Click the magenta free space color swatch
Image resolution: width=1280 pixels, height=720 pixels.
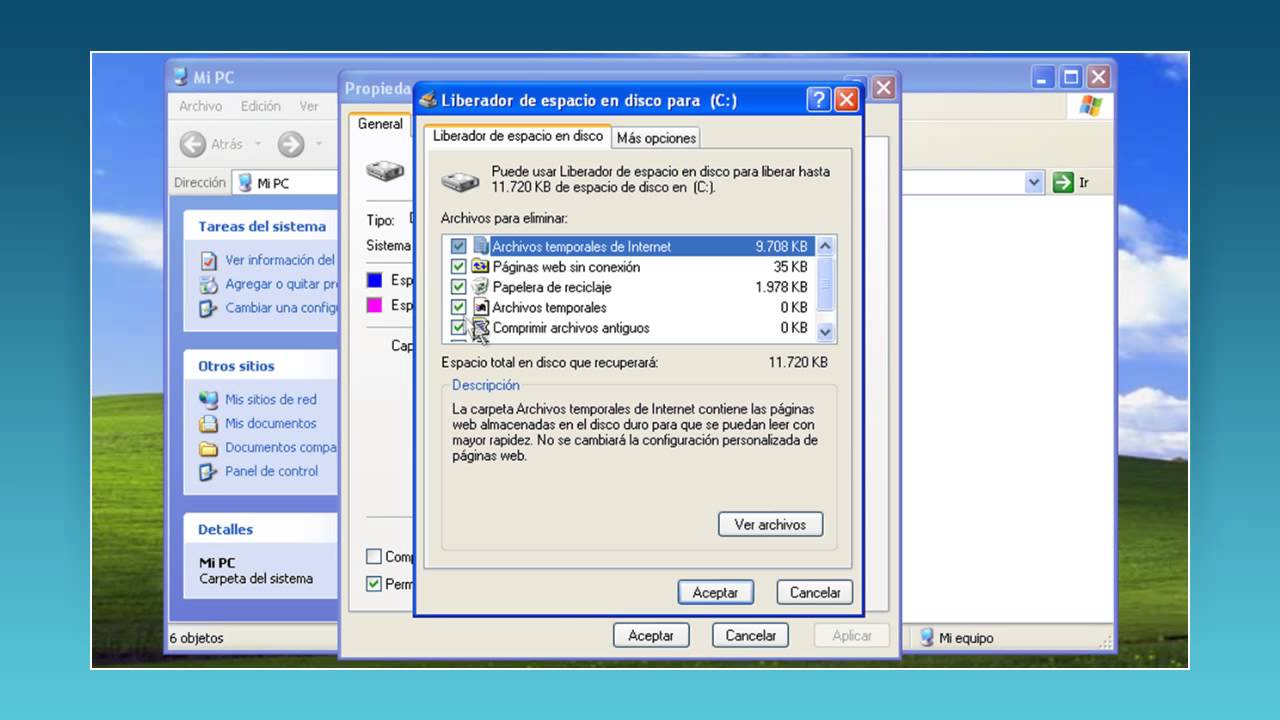click(375, 305)
